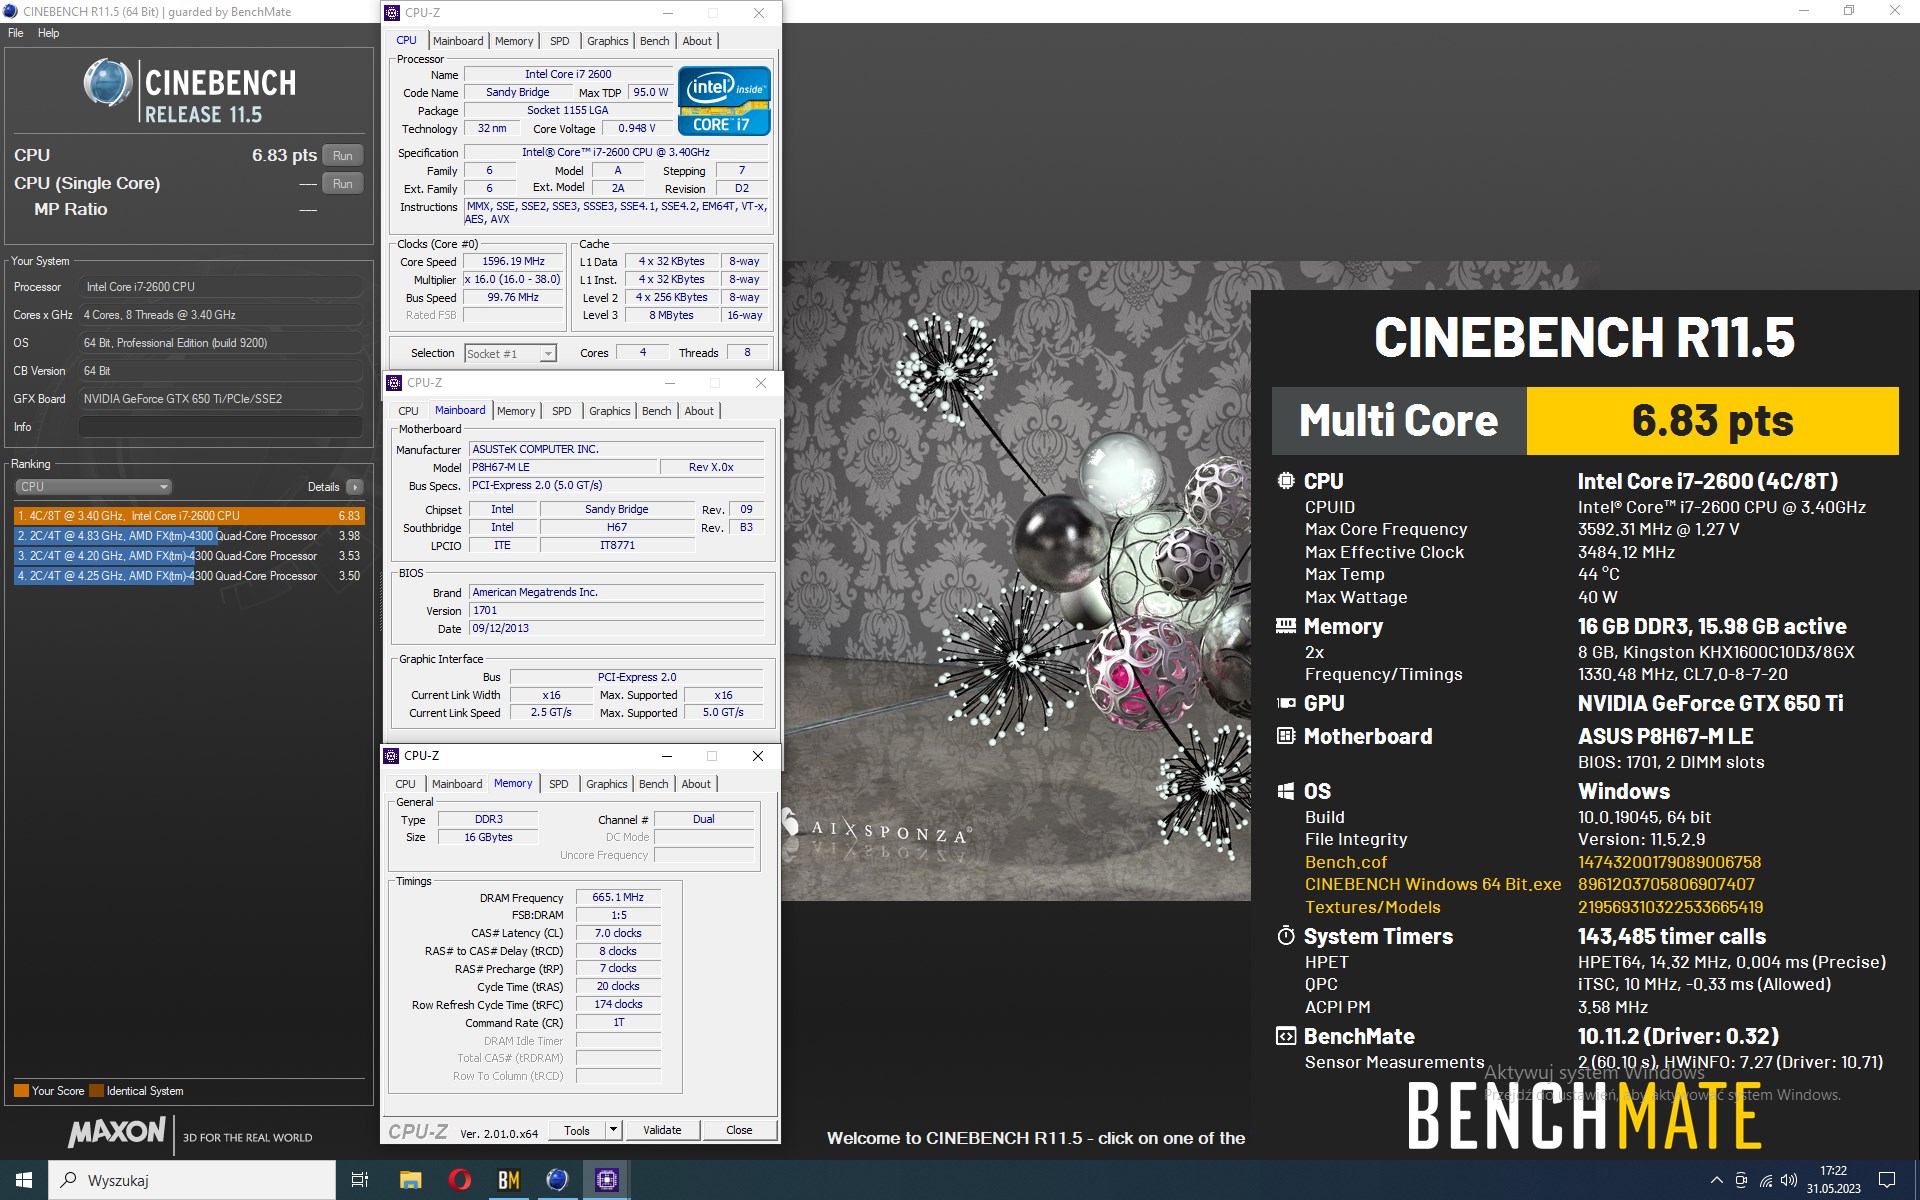Open volume control in the system tray
The height and width of the screenshot is (1200, 1920).
(x=1789, y=1180)
